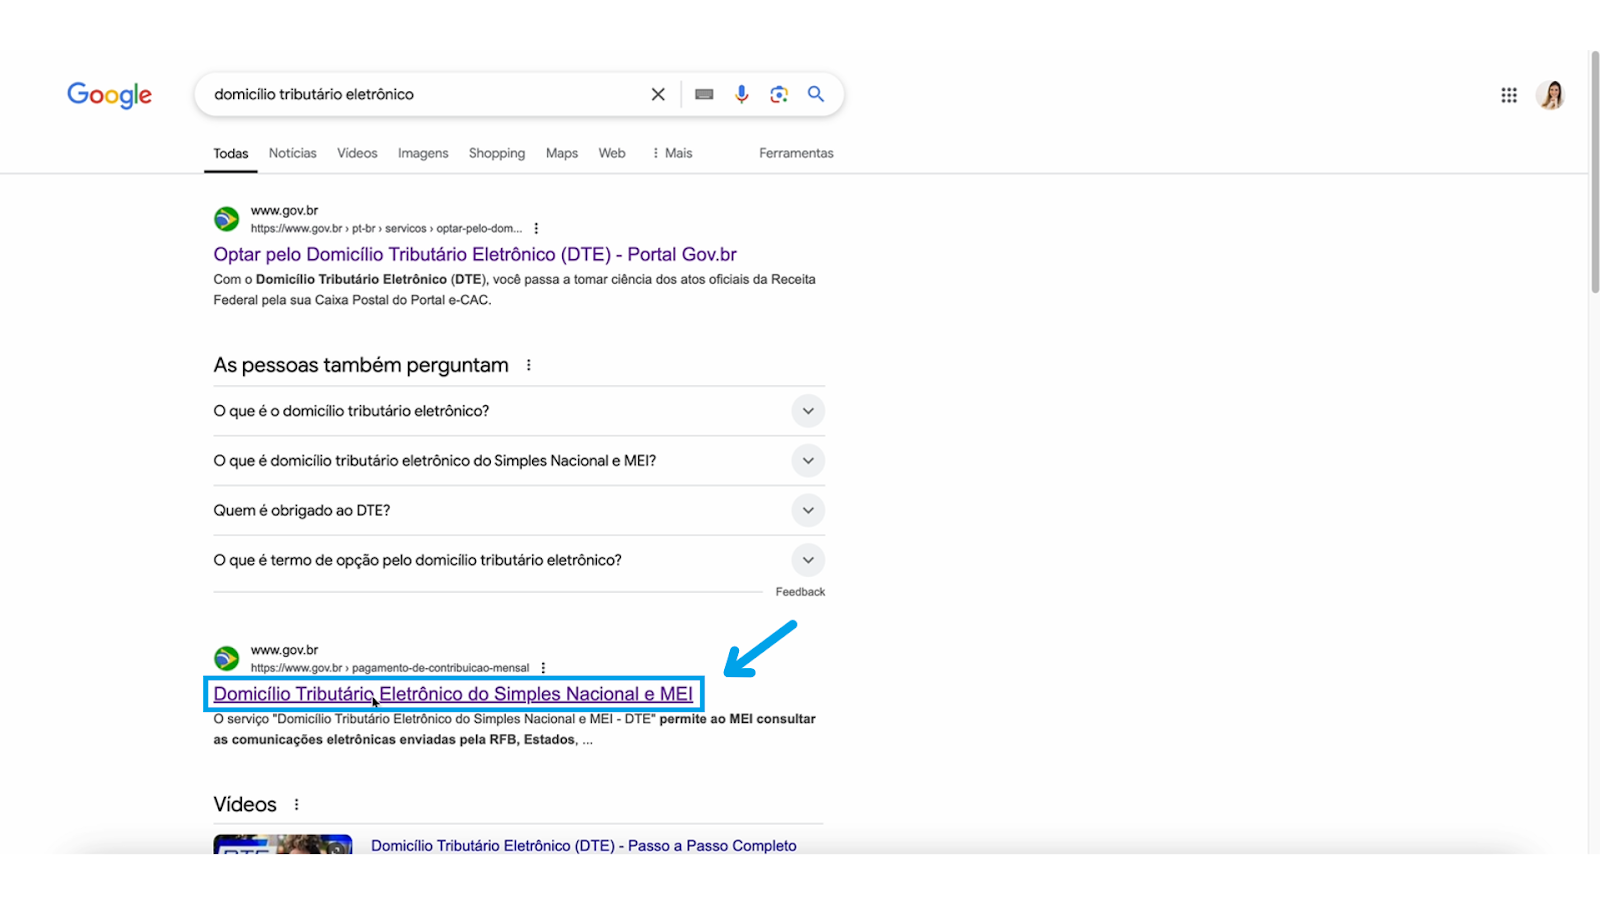Screen dimensions: 1600x901
Task: Click inside the search input field
Action: (x=425, y=94)
